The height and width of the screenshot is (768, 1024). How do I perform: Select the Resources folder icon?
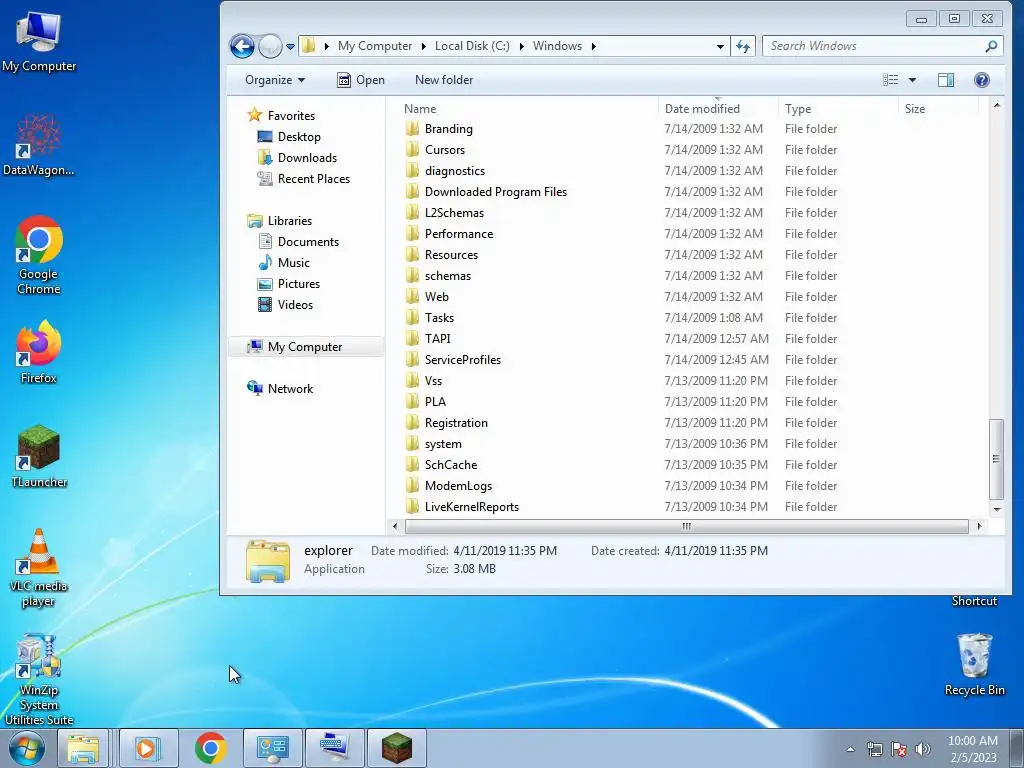pyautogui.click(x=412, y=255)
